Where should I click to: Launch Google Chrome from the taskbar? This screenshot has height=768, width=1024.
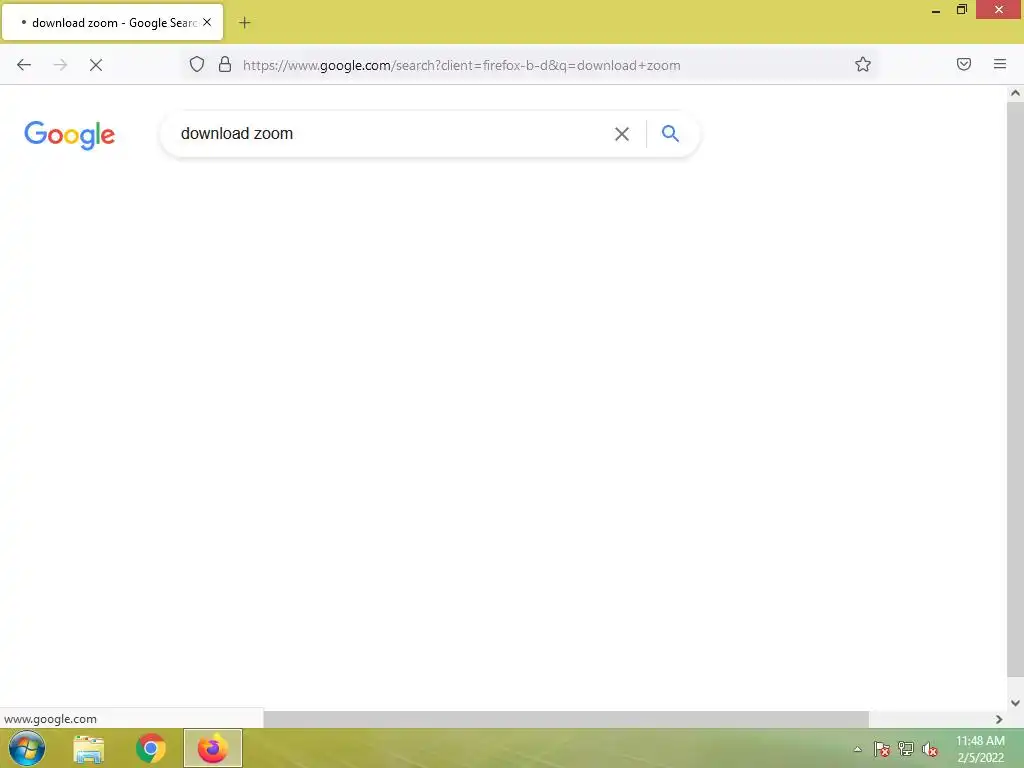[x=151, y=748]
